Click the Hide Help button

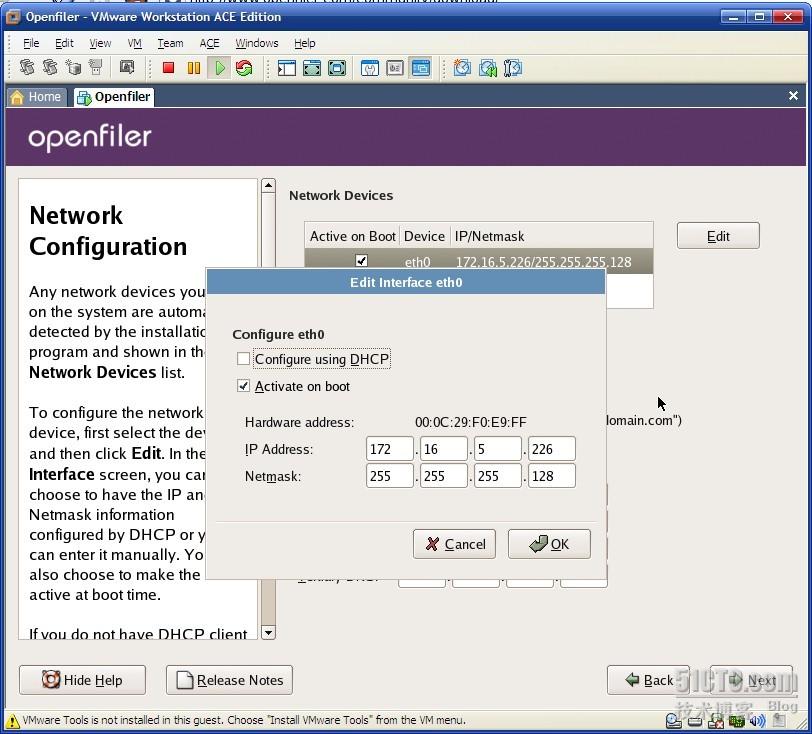82,680
